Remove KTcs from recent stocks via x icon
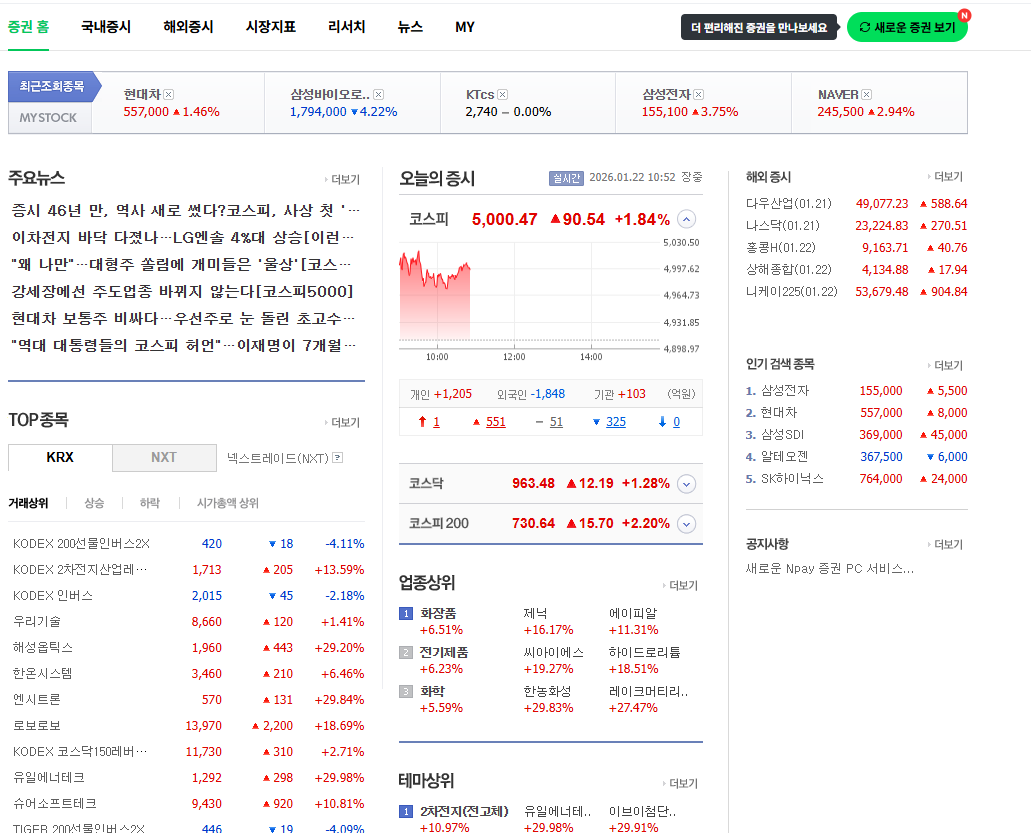The width and height of the screenshot is (1031, 833). tap(503, 95)
